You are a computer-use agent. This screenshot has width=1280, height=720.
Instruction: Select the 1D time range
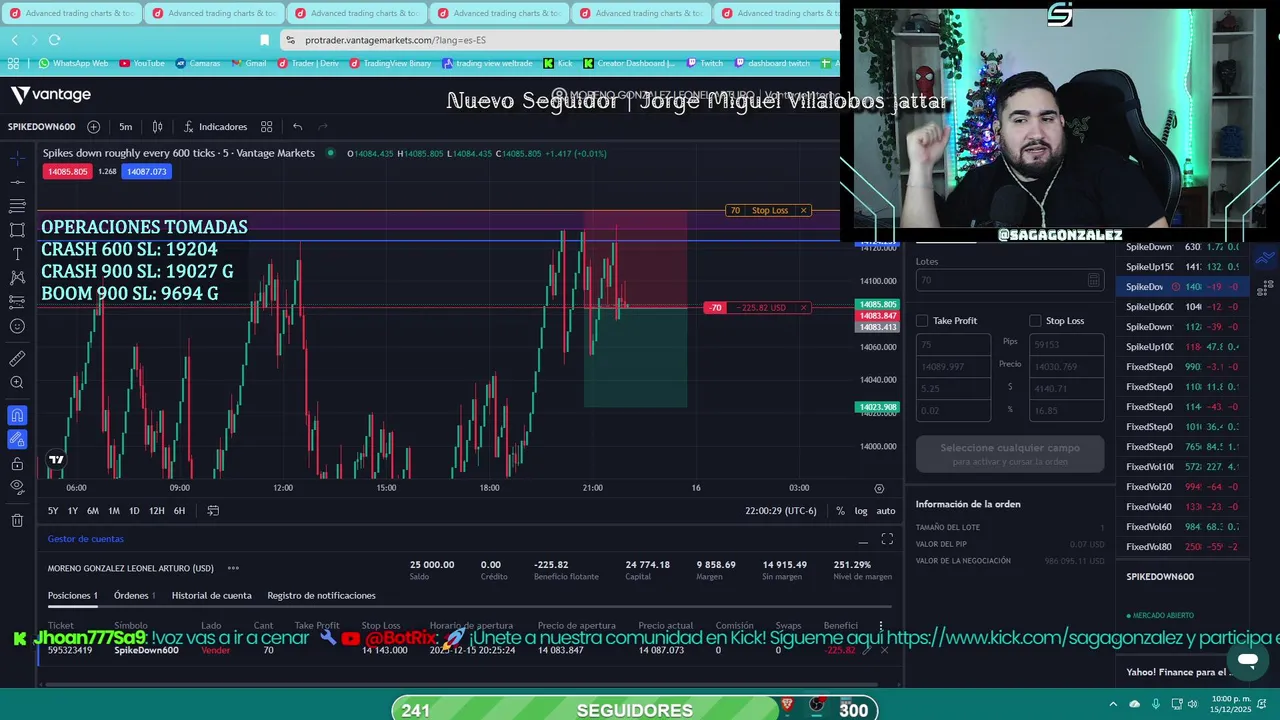[x=134, y=511]
